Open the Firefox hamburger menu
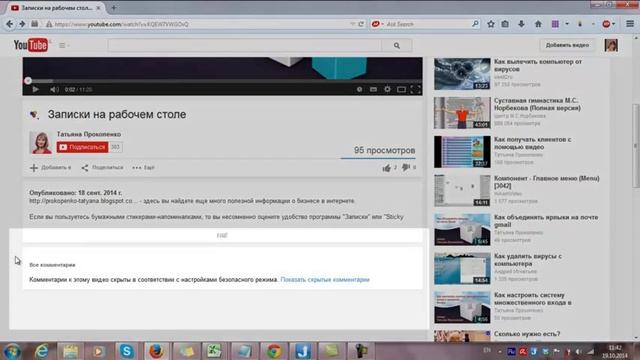This screenshot has width=640, height=360. tap(630, 24)
